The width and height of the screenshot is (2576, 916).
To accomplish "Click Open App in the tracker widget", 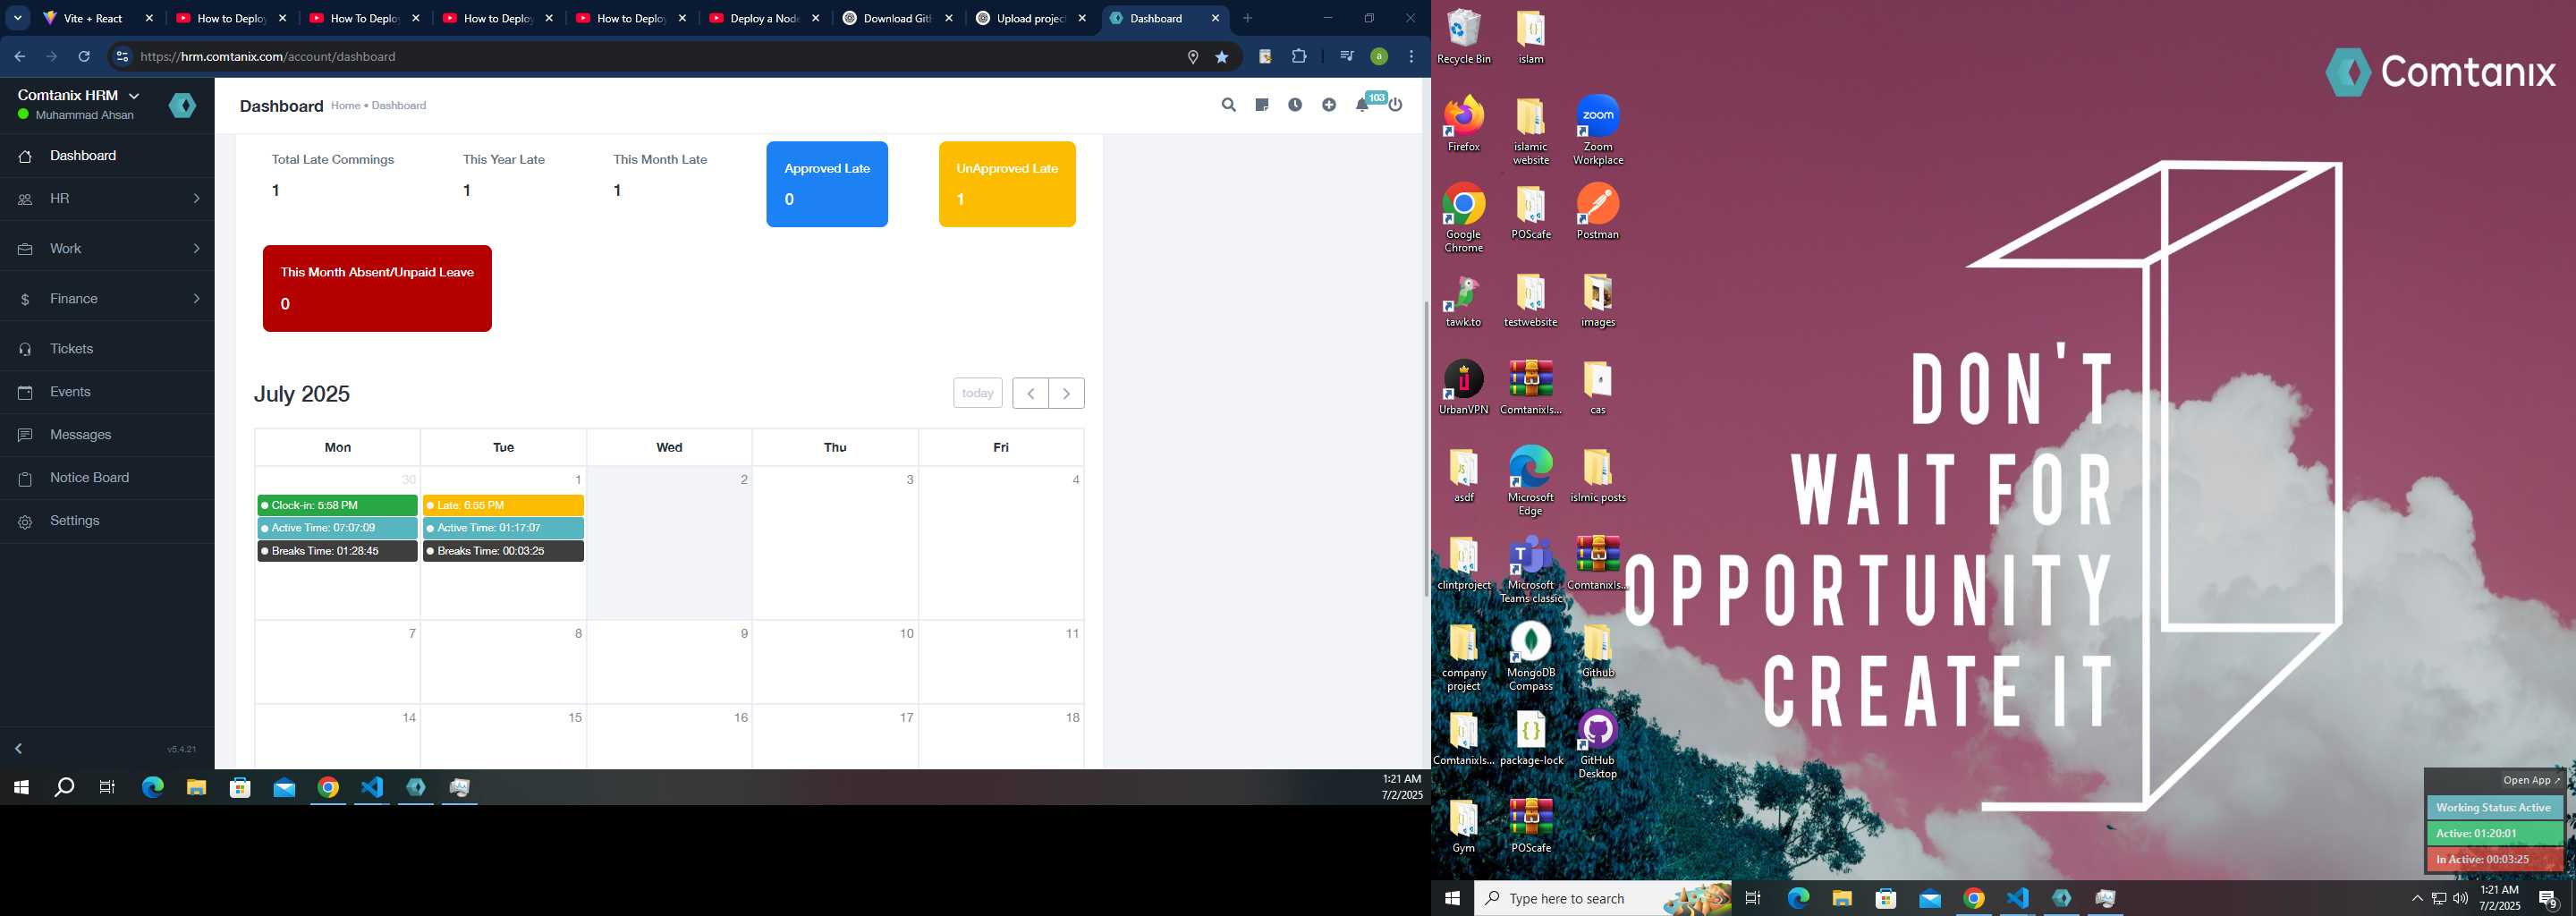I will tap(2531, 780).
